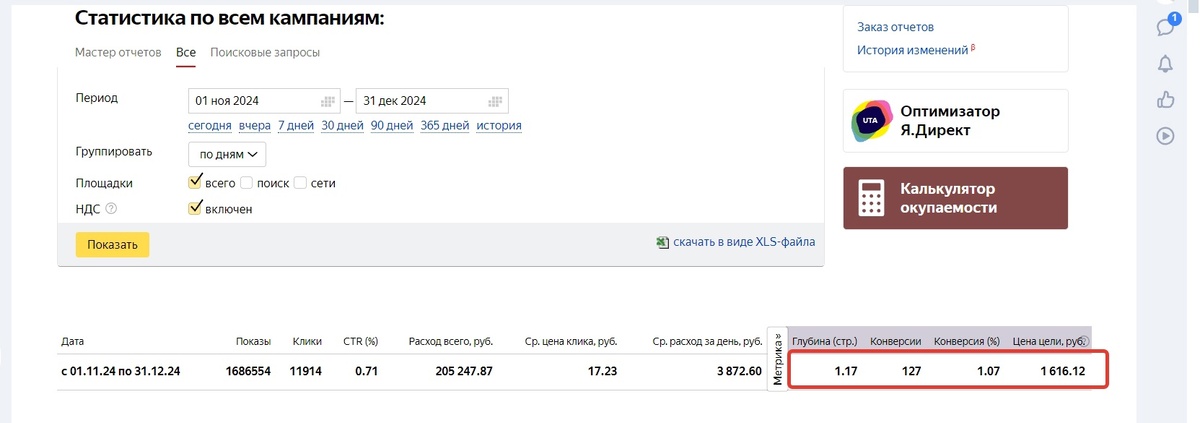Click the Расход всего, руб. column header
This screenshot has height=423, width=1200.
click(x=451, y=341)
